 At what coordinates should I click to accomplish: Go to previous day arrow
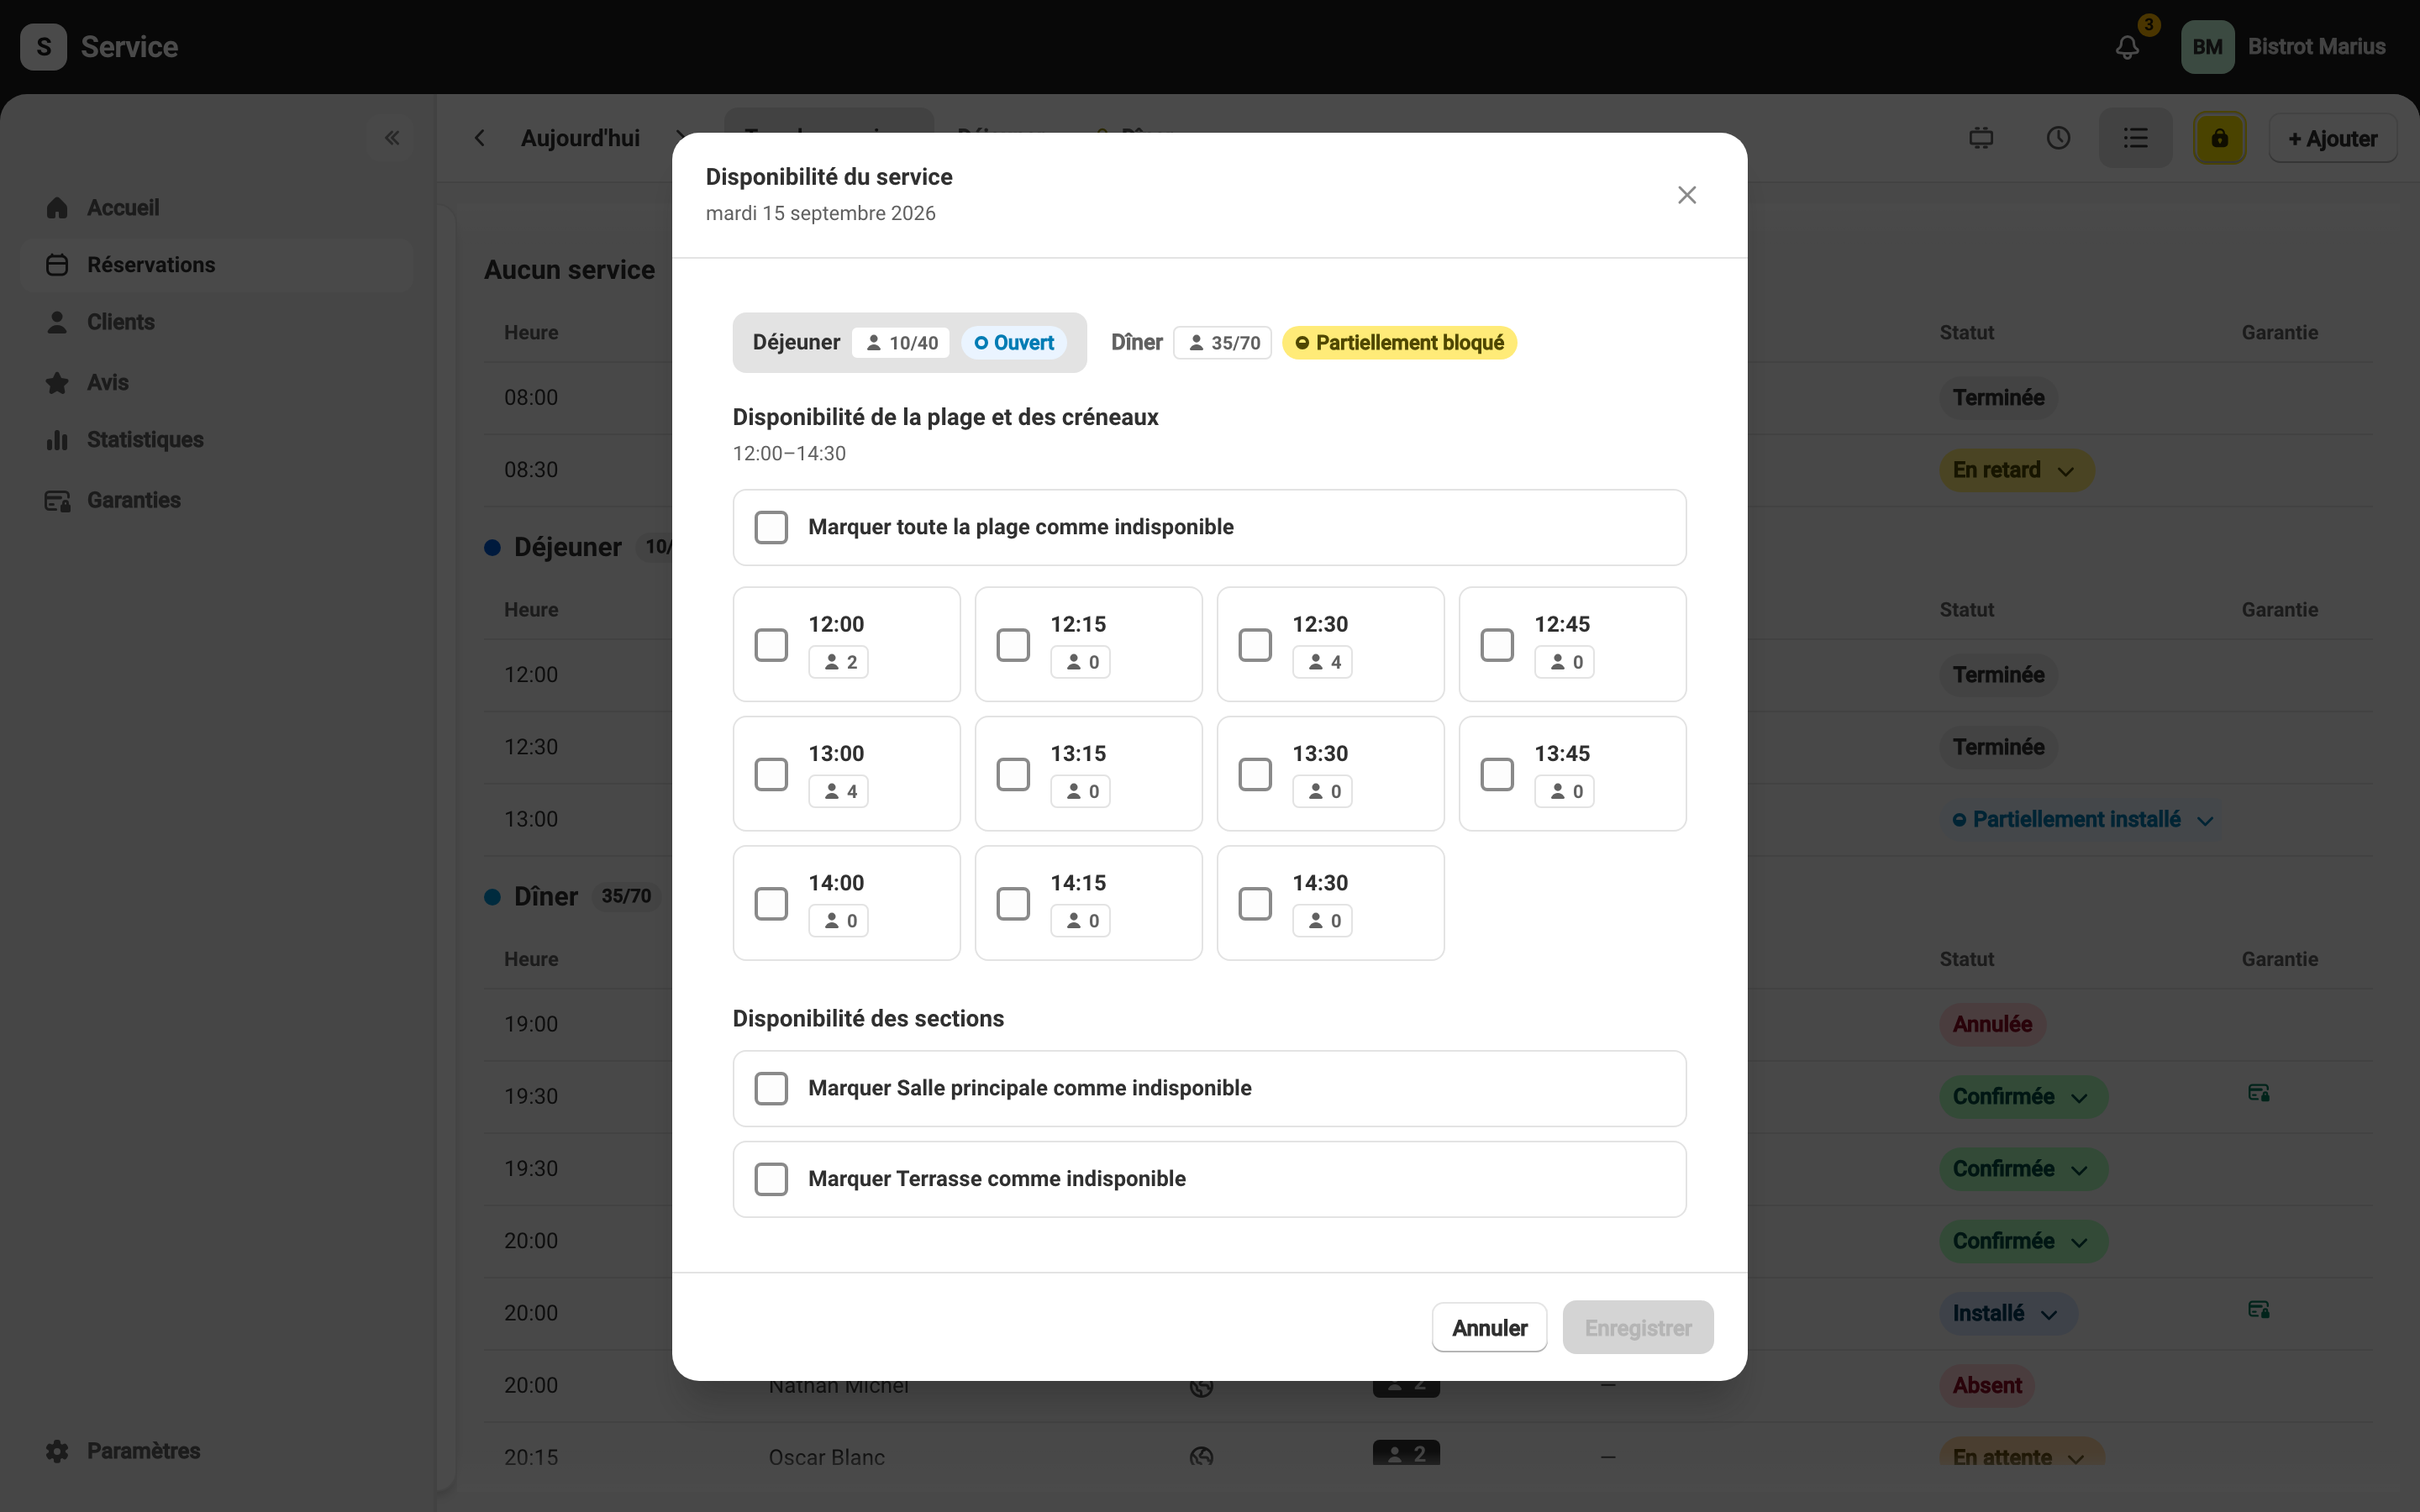[x=480, y=138]
